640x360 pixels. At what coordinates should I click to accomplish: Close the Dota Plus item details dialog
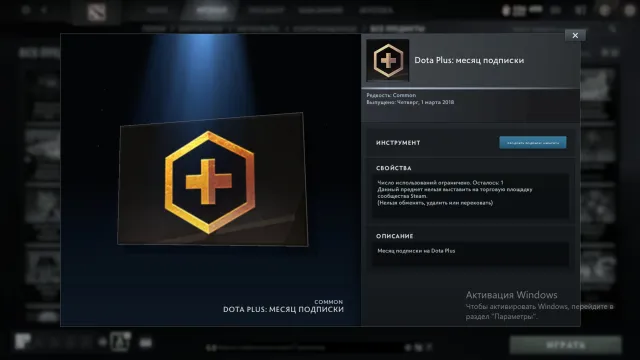[x=575, y=36]
